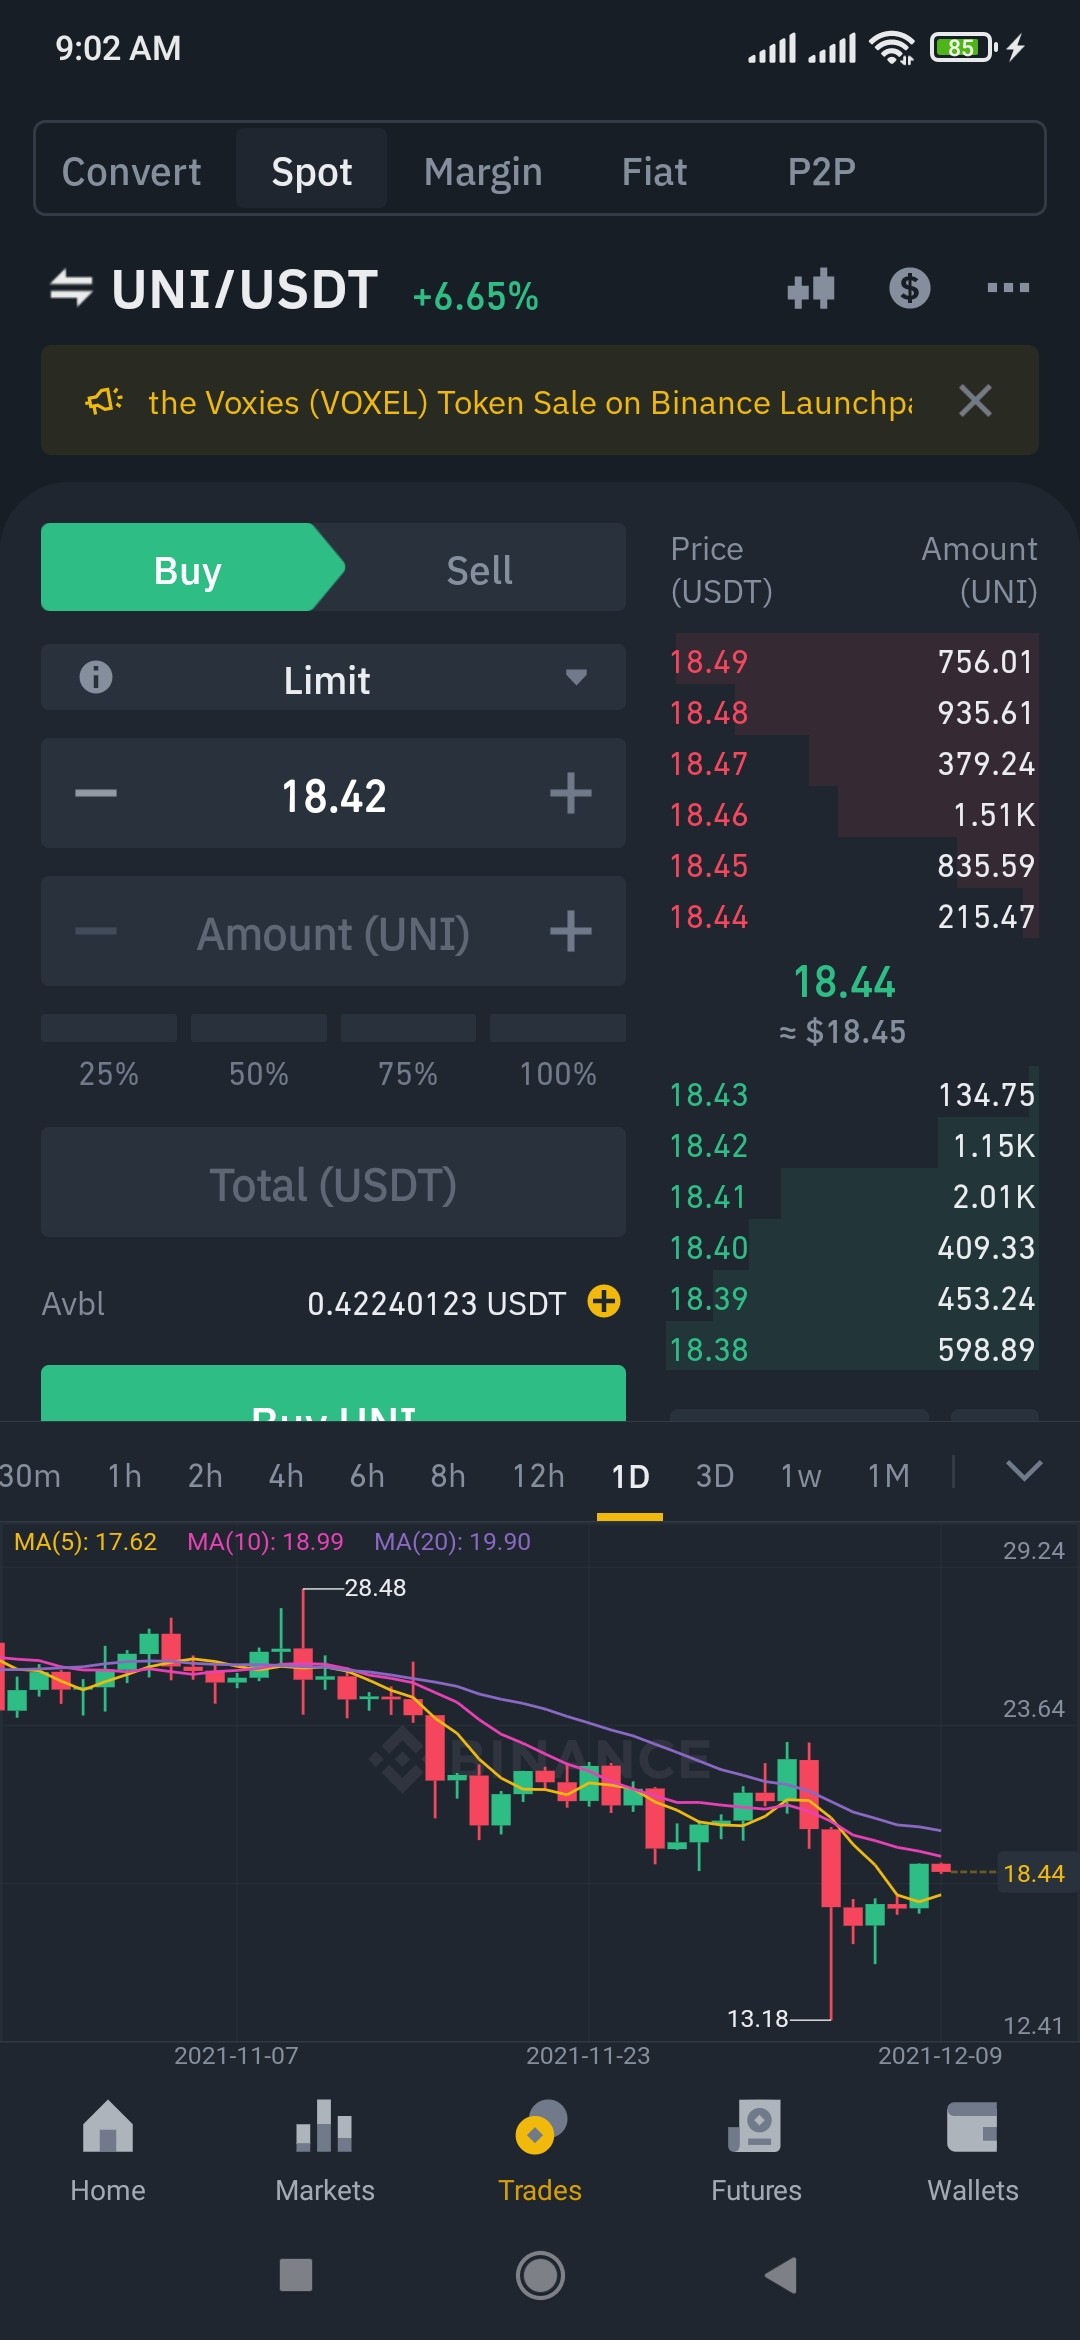Image resolution: width=1080 pixels, height=2340 pixels.
Task: Select the 1M chart interval
Action: [x=889, y=1476]
